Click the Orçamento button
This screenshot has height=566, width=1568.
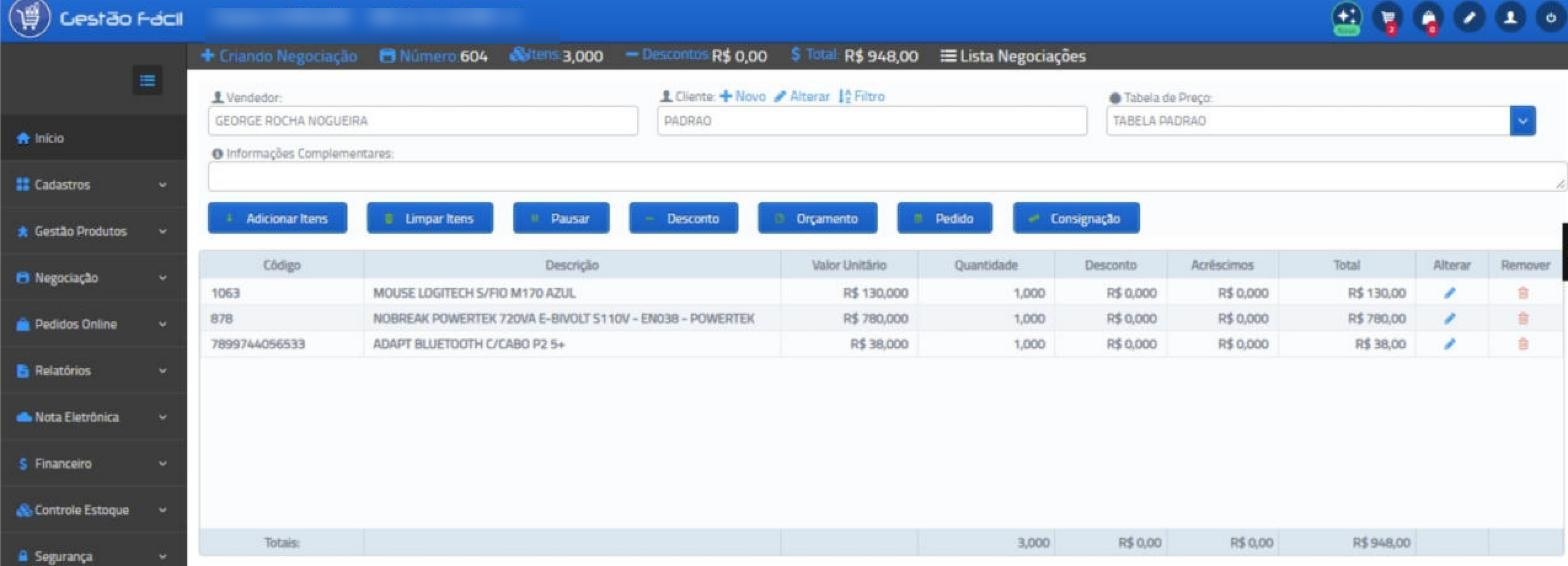coord(818,218)
